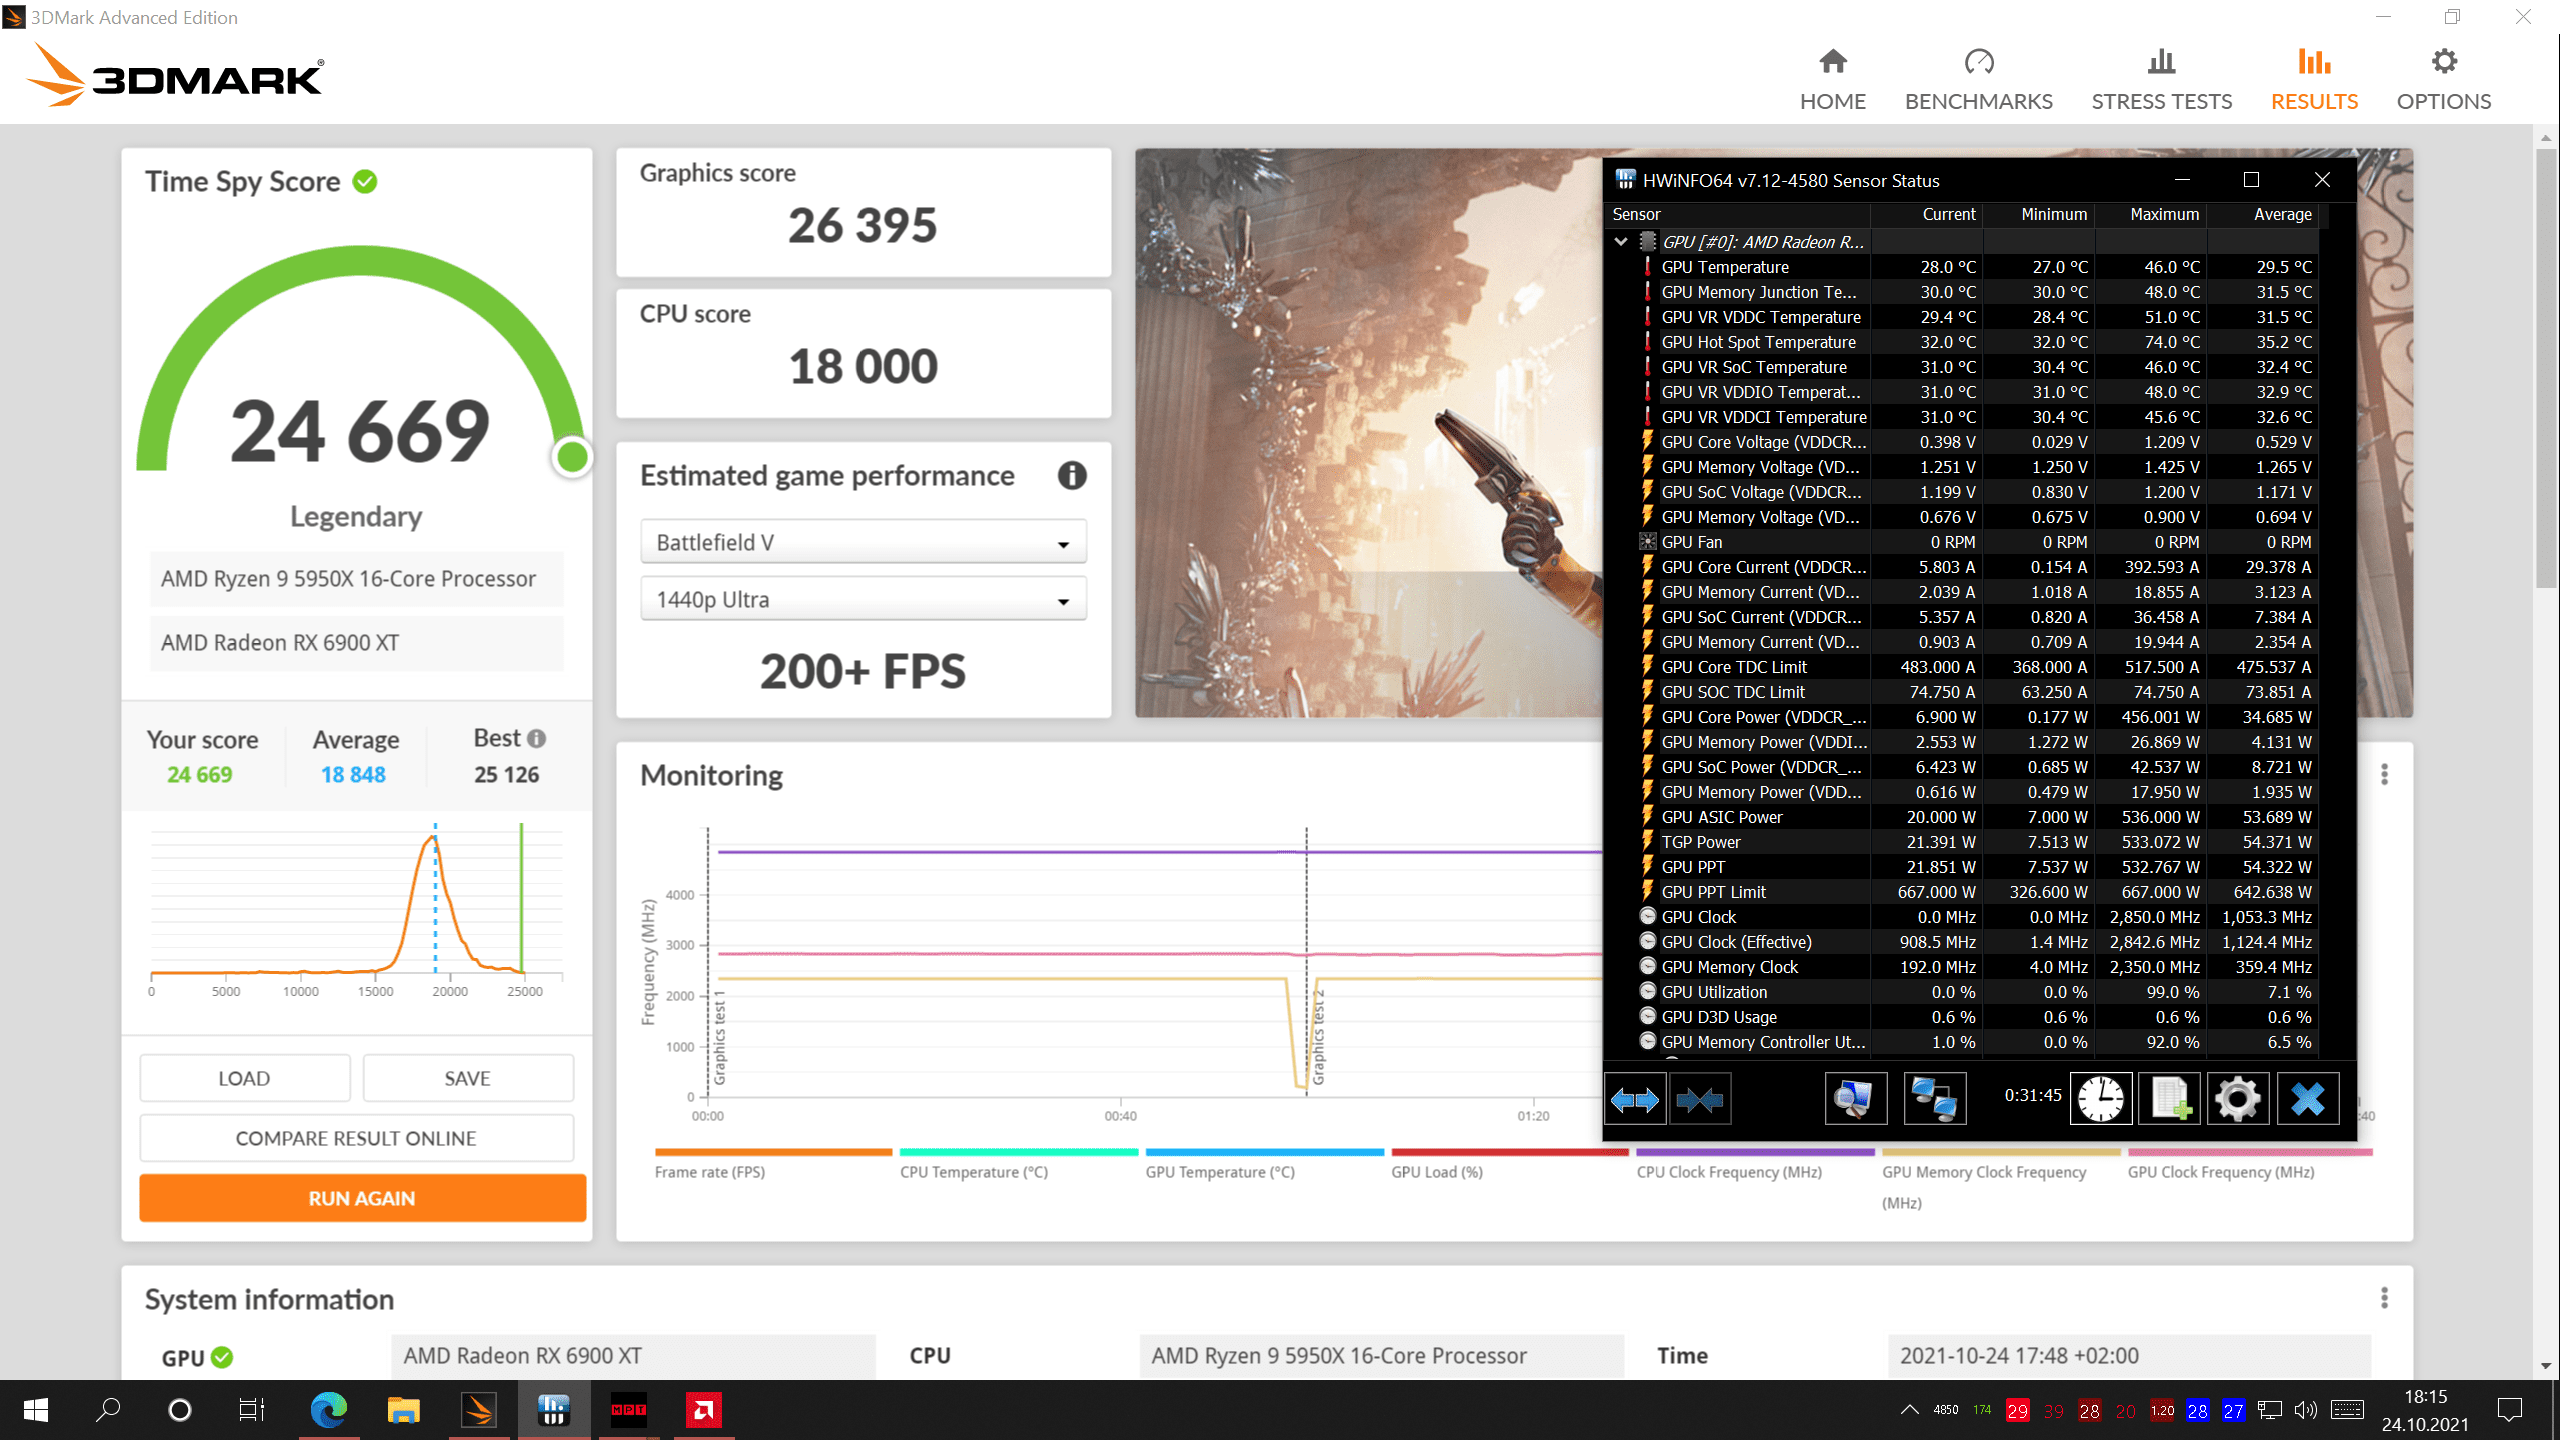Open Task View on the taskbar
This screenshot has width=2560, height=1440.
tap(252, 1410)
